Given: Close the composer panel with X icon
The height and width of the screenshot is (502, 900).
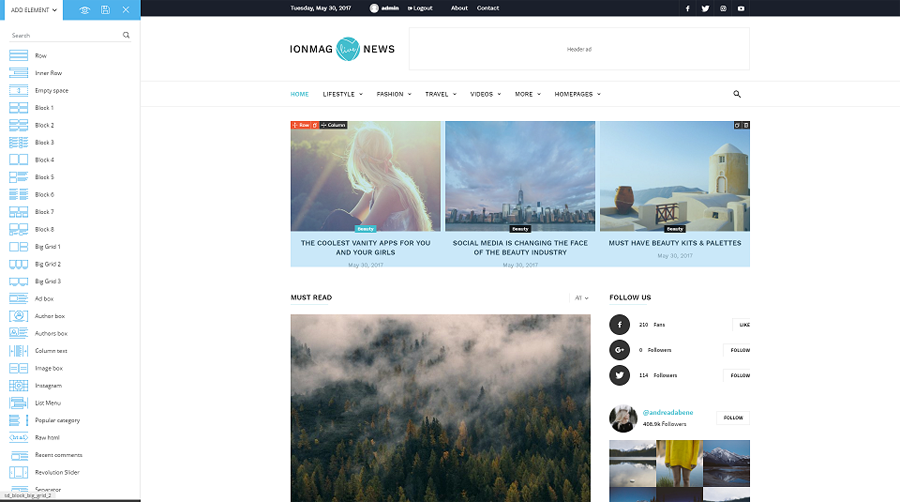Looking at the screenshot, I should pyautogui.click(x=125, y=9).
